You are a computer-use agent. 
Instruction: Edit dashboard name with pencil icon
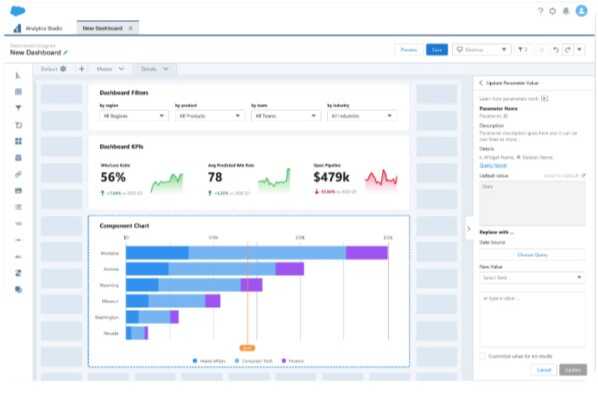pos(66,53)
